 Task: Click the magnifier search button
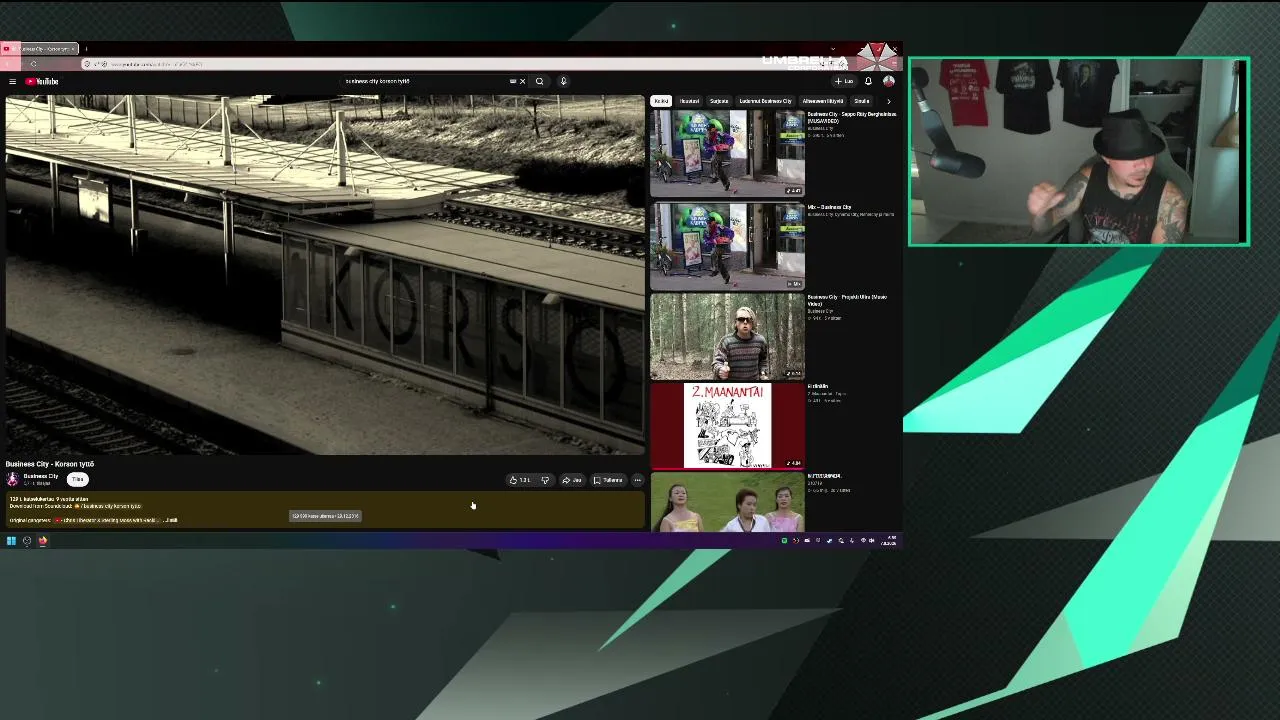[539, 81]
